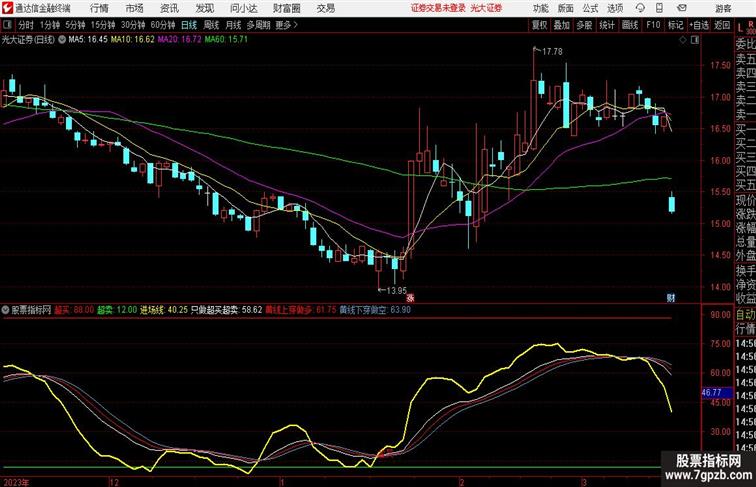
Task: Open the 发现 menu
Action: click(x=204, y=8)
